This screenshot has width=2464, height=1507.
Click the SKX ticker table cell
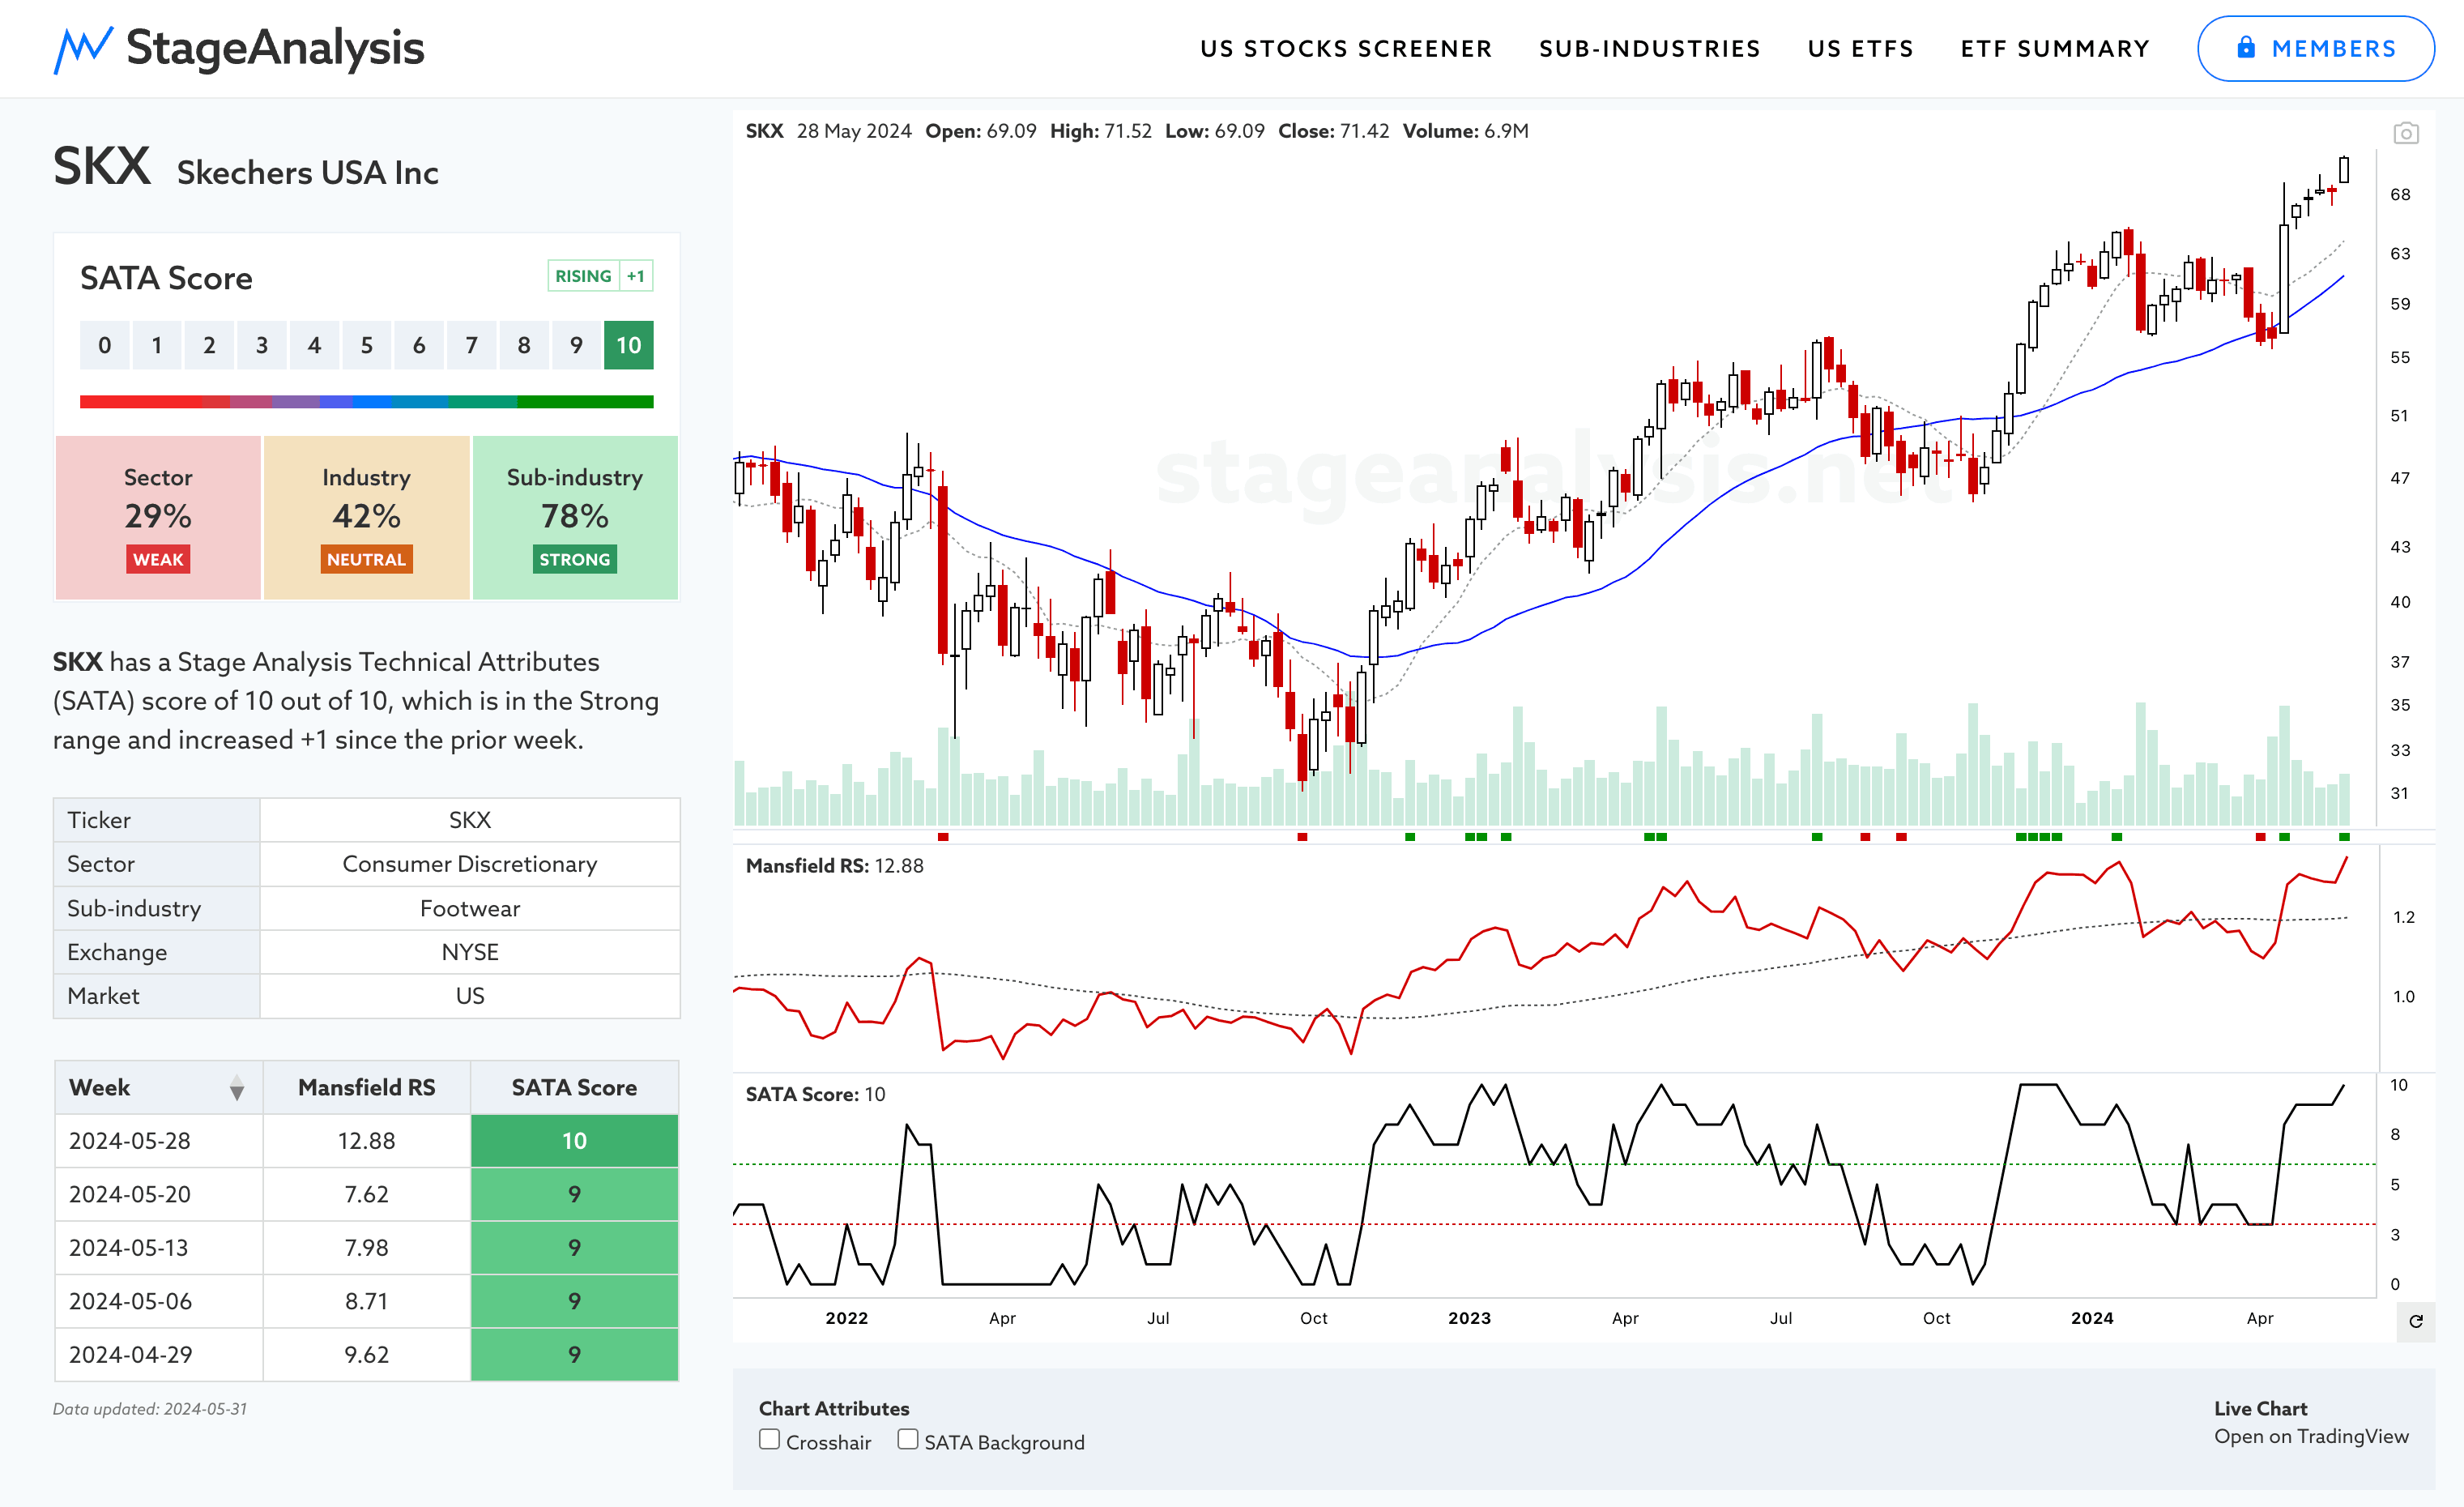(x=469, y=820)
